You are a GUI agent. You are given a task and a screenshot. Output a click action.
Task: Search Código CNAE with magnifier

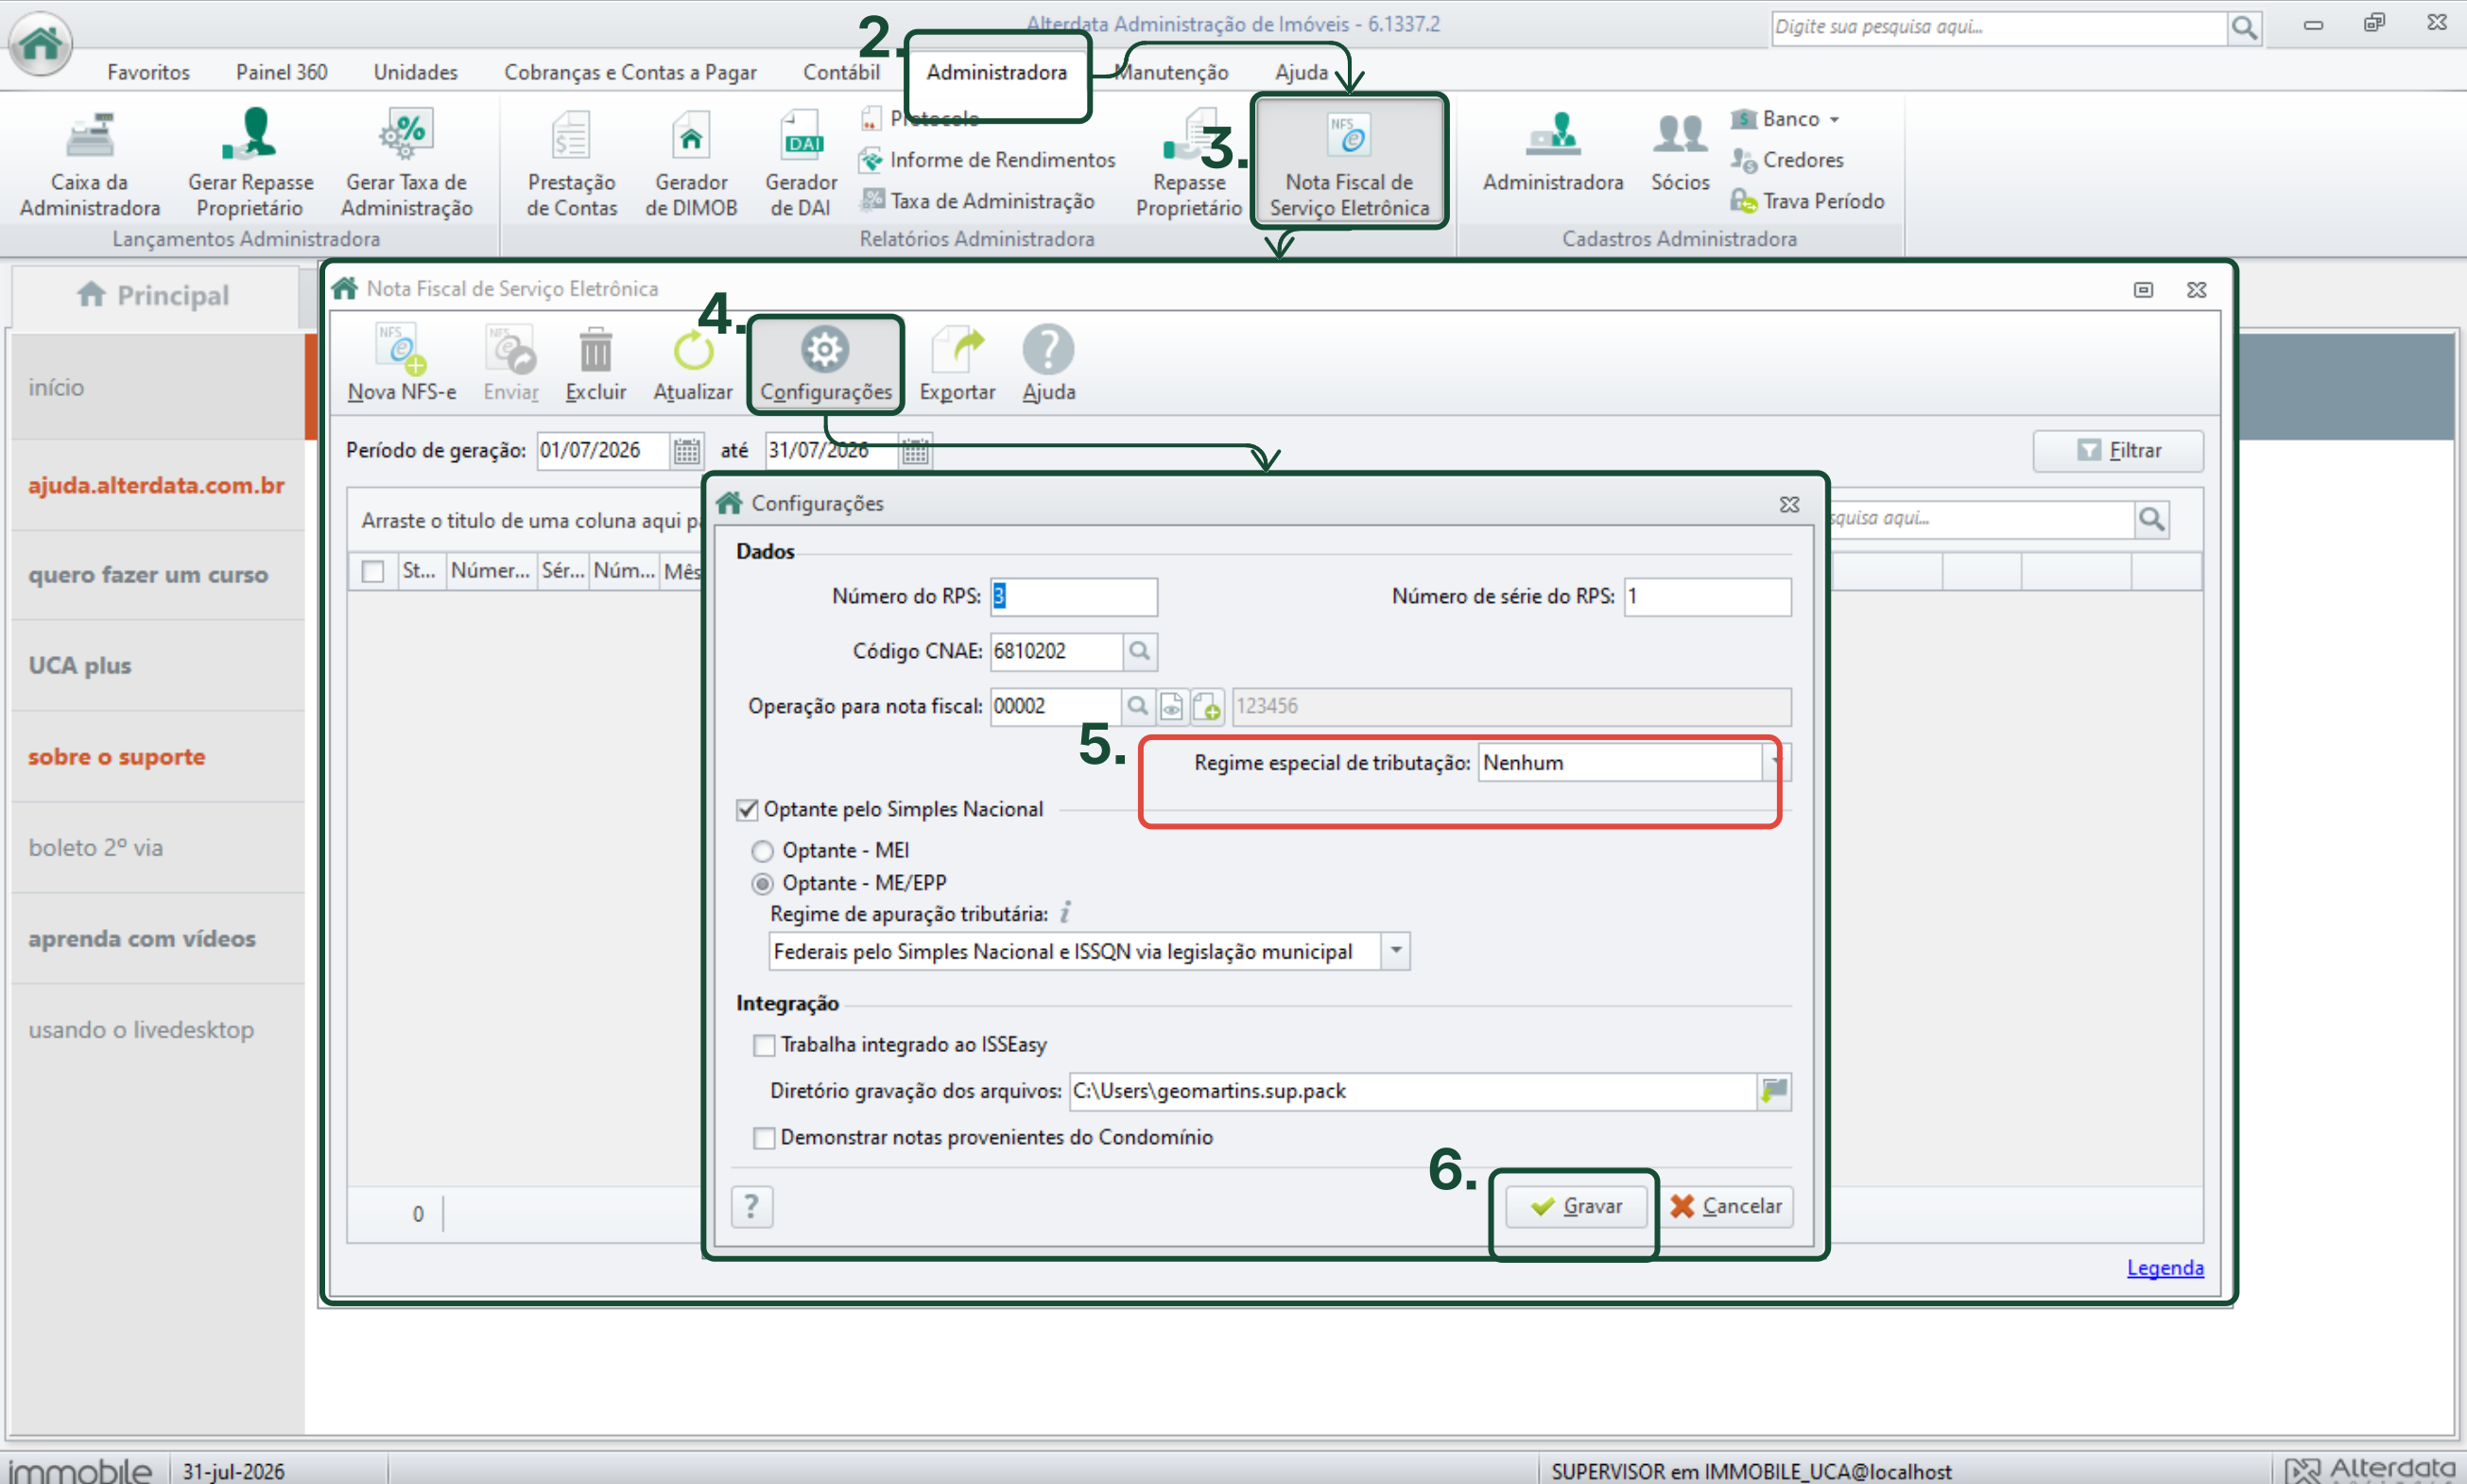tap(1139, 652)
